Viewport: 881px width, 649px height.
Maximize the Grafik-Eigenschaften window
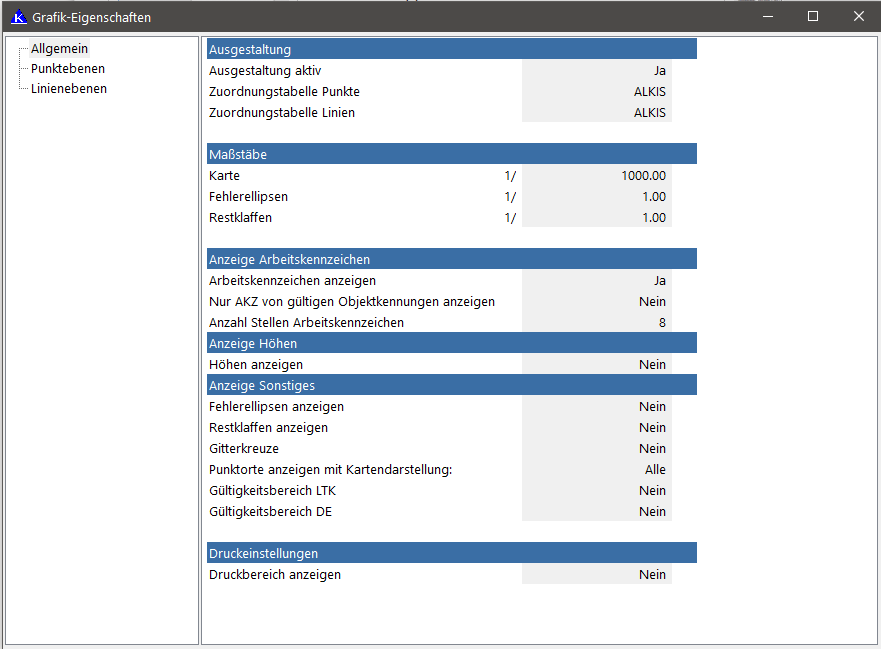812,16
